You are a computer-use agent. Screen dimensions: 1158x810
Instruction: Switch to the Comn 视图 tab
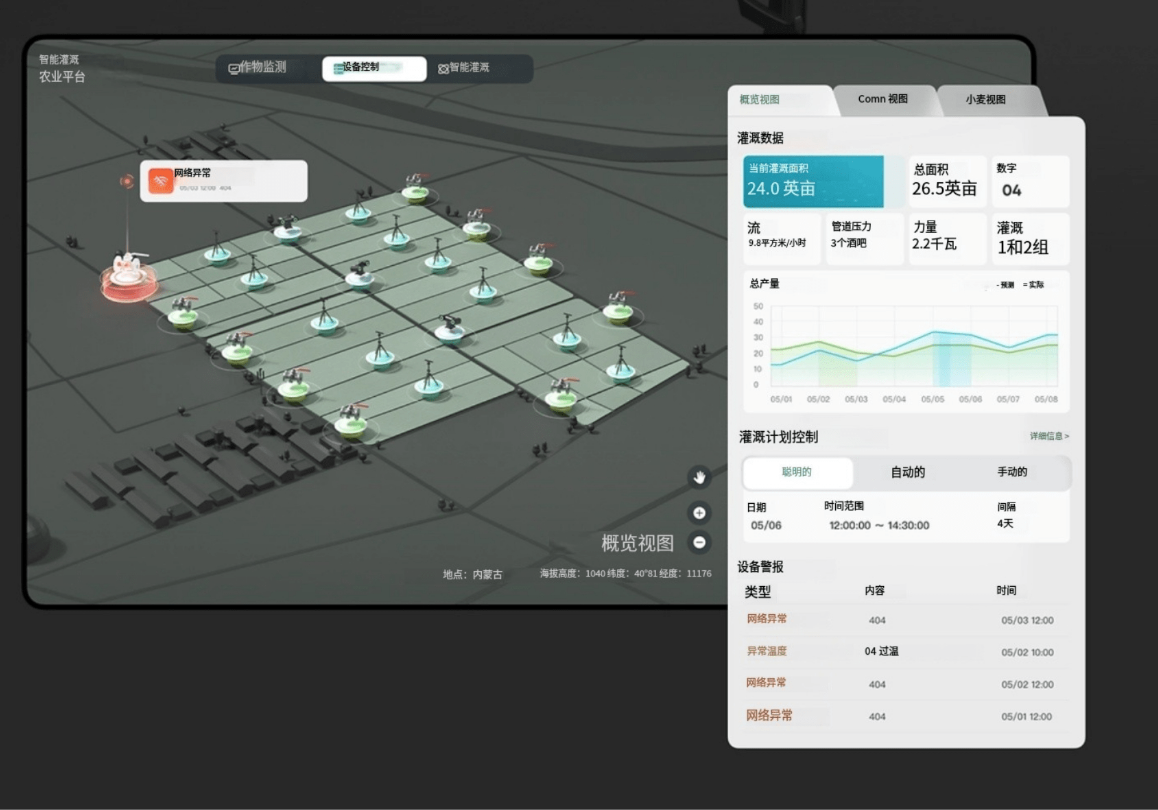point(883,100)
